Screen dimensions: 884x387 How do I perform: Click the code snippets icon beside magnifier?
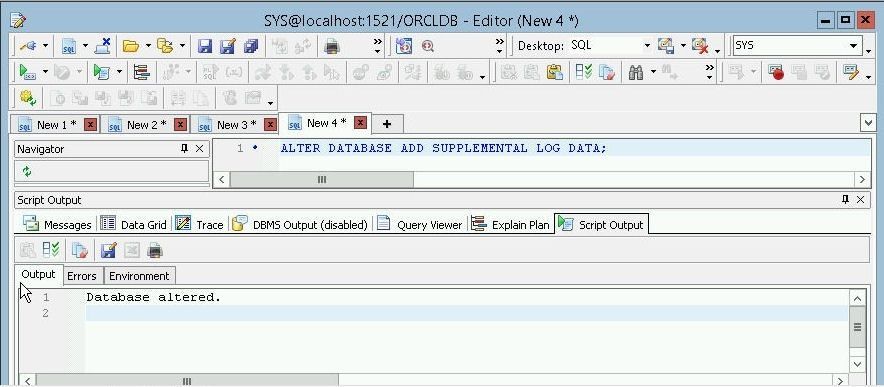point(404,46)
